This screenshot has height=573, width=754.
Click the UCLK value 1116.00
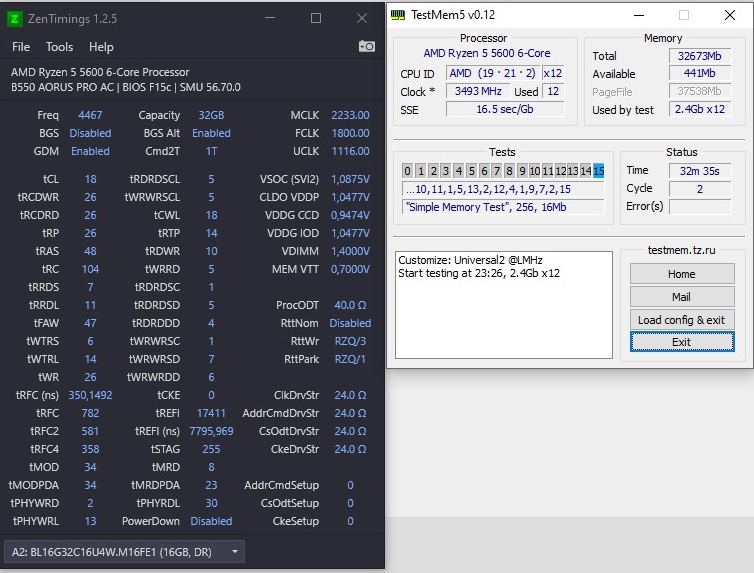(350, 151)
